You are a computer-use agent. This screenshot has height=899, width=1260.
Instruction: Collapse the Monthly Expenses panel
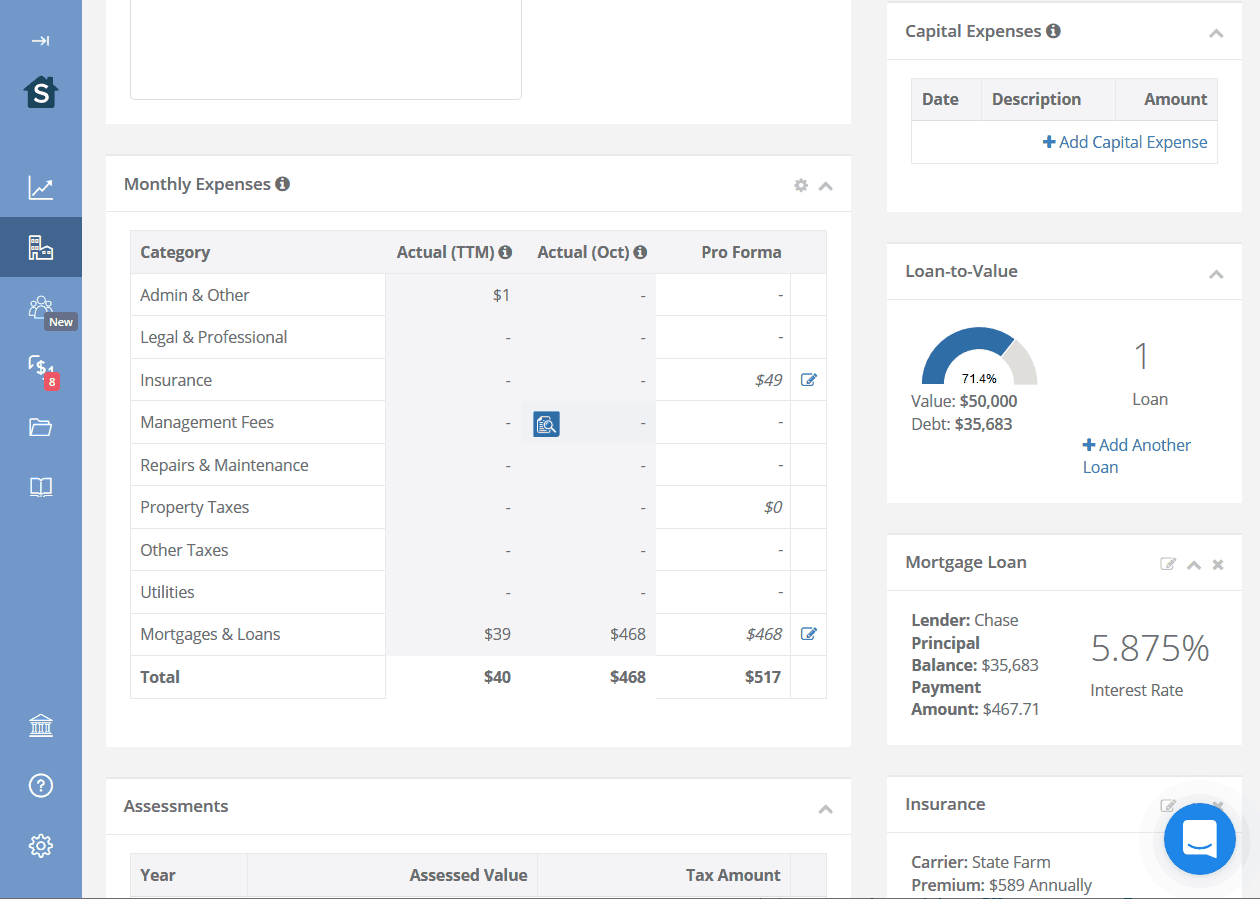coord(825,185)
